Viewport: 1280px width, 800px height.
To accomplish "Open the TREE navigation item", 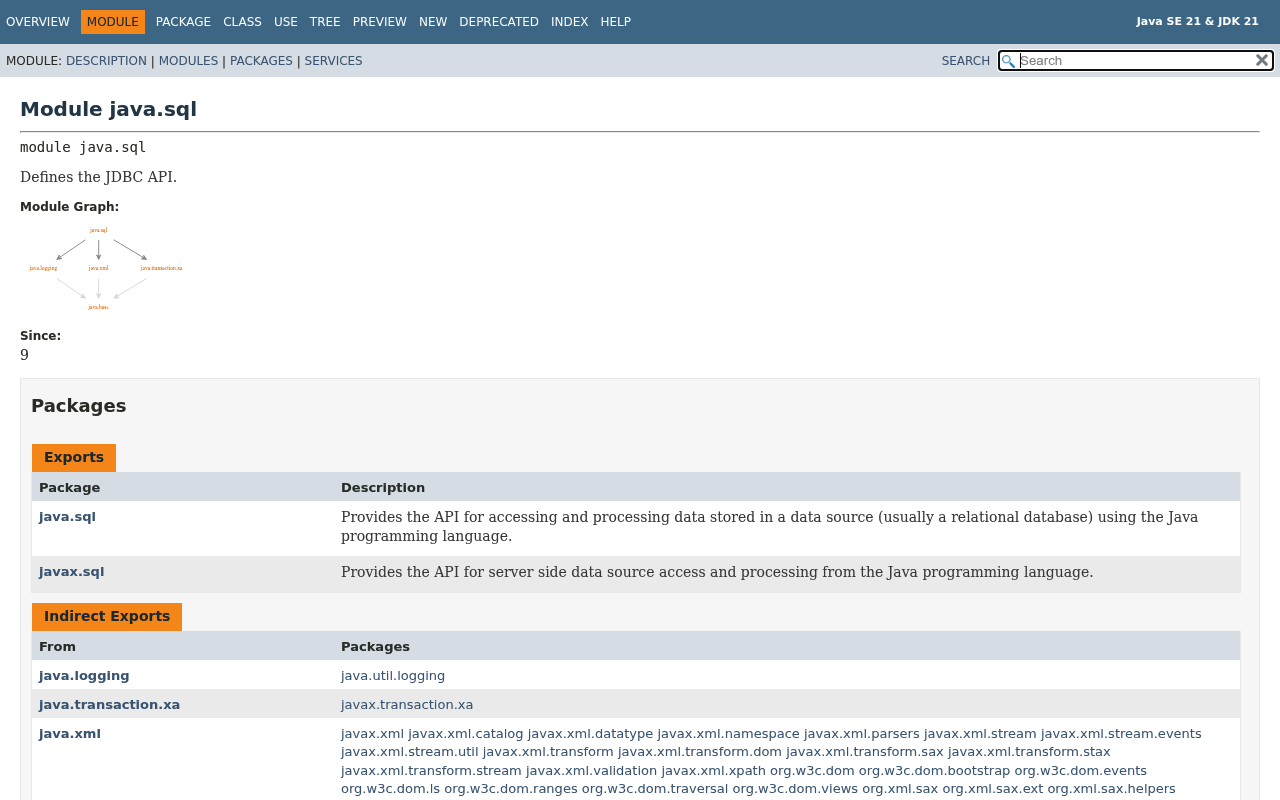I will pos(325,22).
